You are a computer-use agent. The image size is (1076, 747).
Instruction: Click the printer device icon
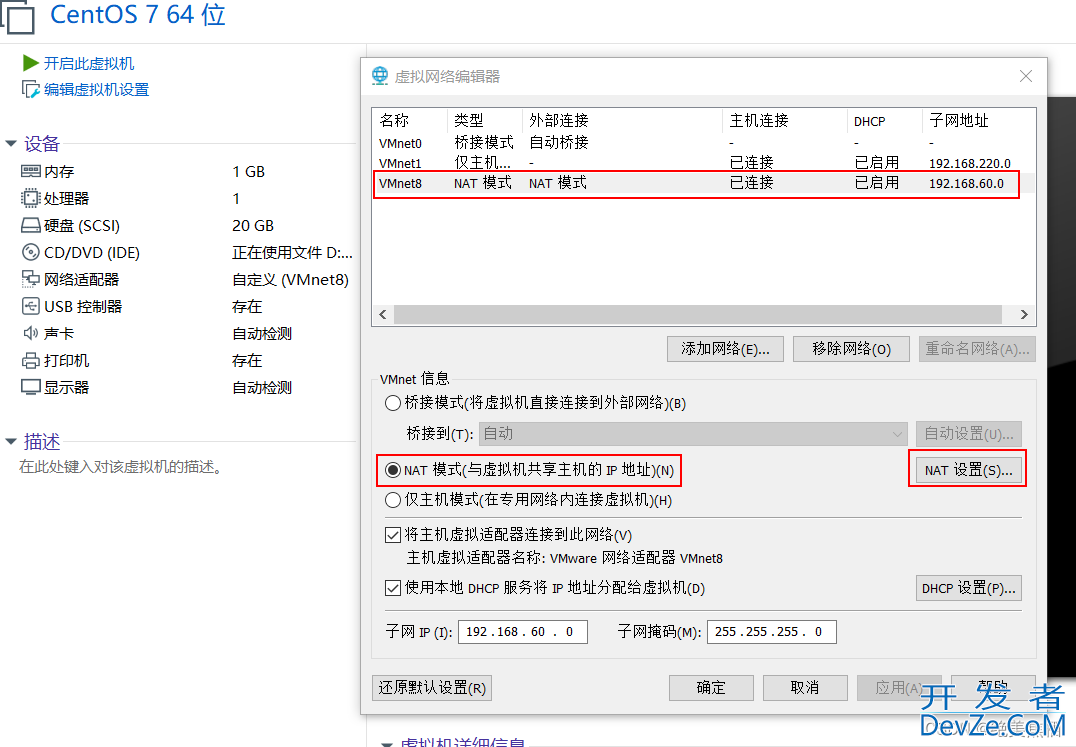coord(31,360)
